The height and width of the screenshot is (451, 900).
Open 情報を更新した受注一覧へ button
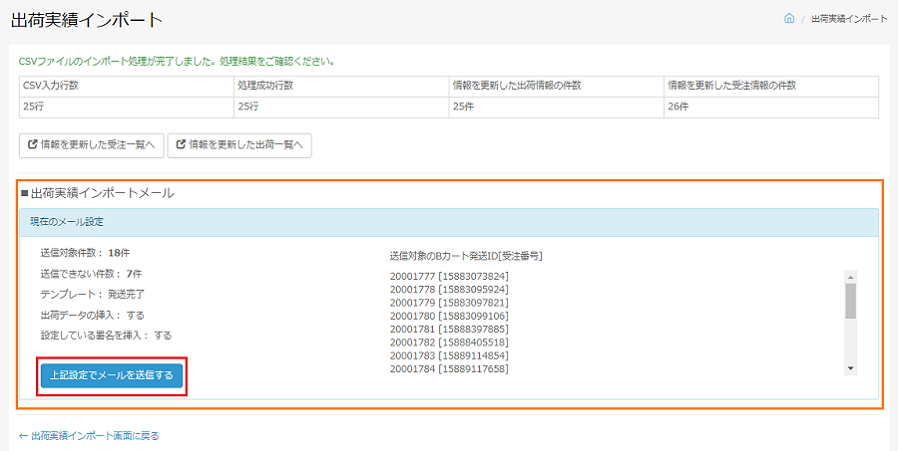91,145
